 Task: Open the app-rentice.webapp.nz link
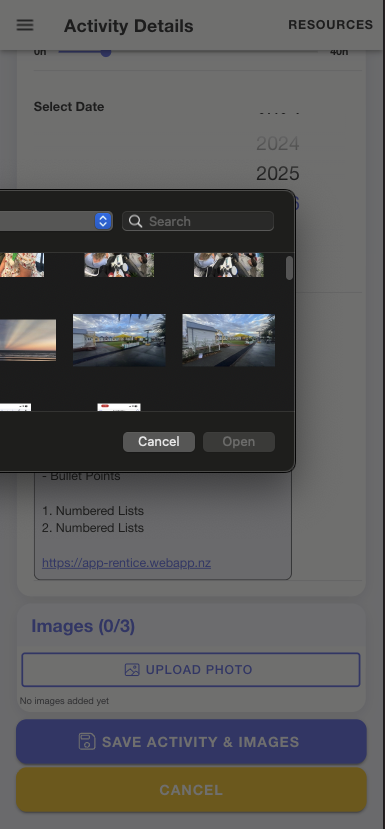[x=126, y=563]
